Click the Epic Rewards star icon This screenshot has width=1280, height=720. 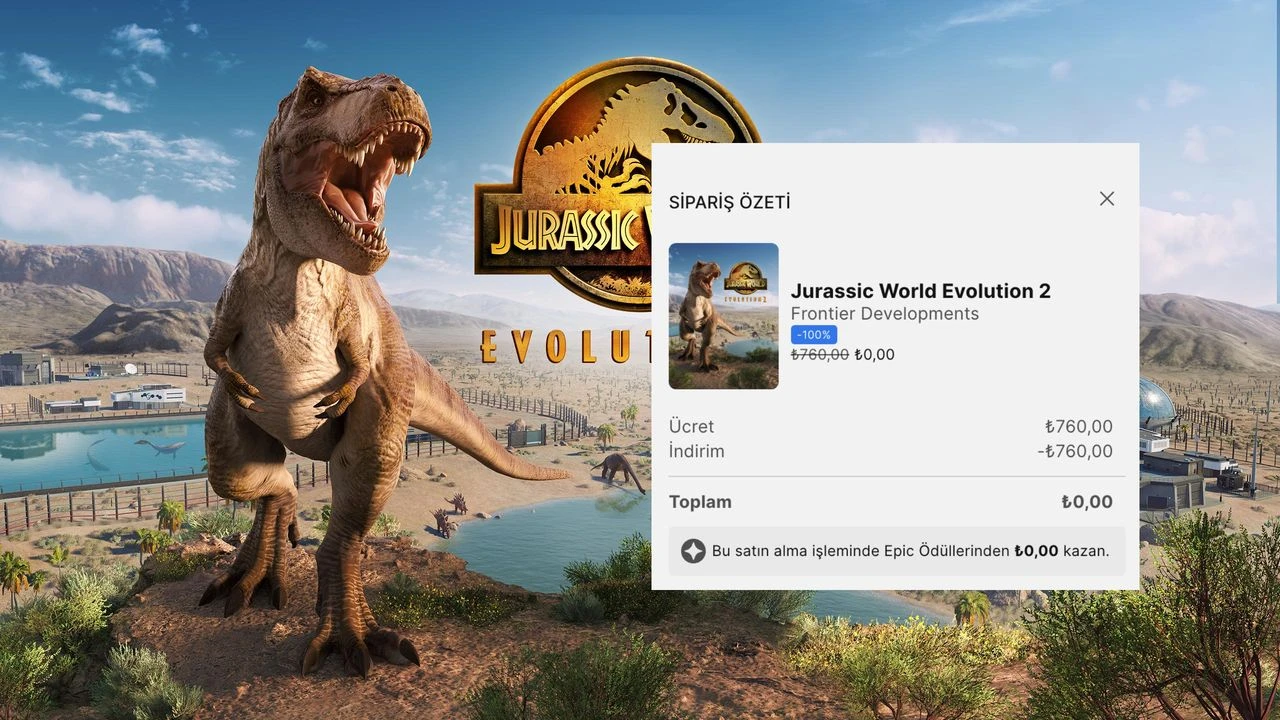693,551
